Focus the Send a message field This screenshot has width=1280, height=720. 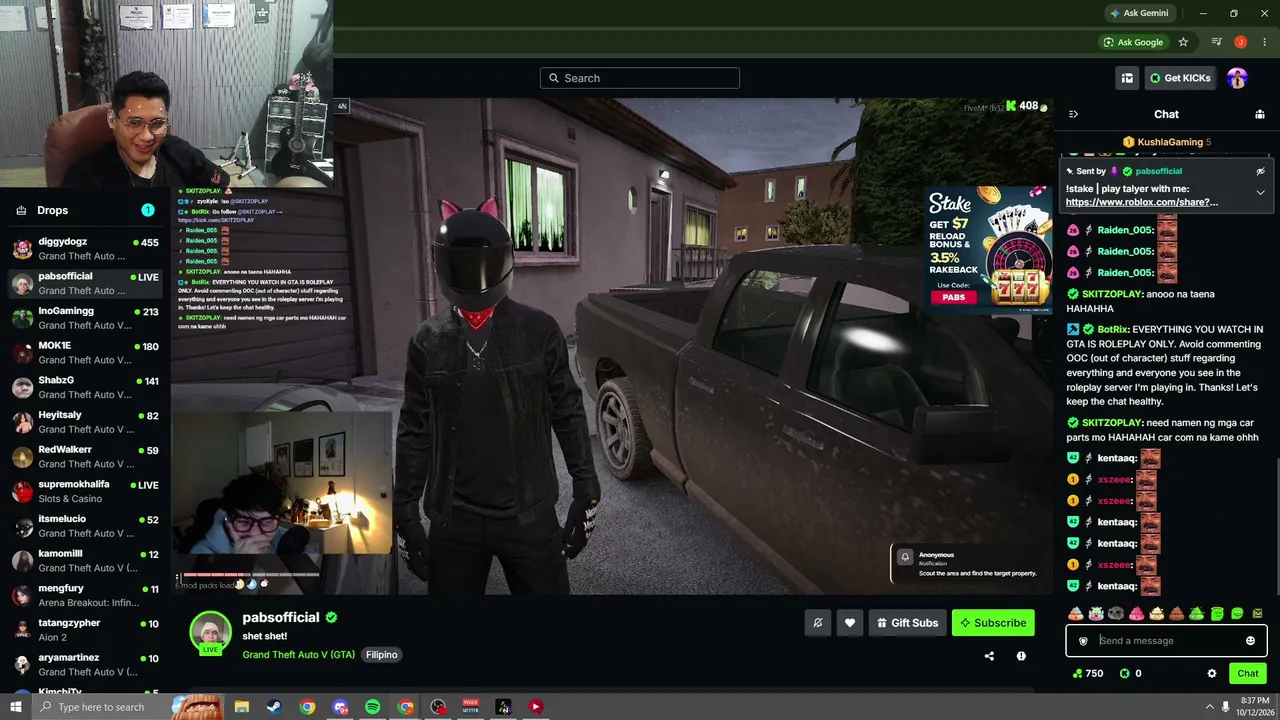[1167, 641]
